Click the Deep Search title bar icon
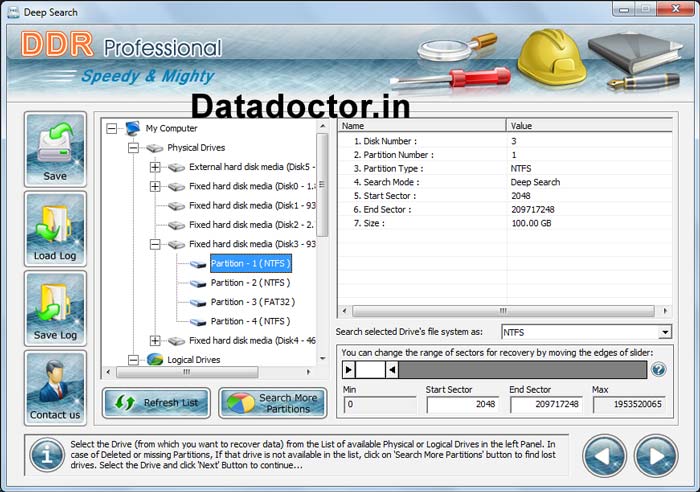The width and height of the screenshot is (700, 492). click(13, 12)
